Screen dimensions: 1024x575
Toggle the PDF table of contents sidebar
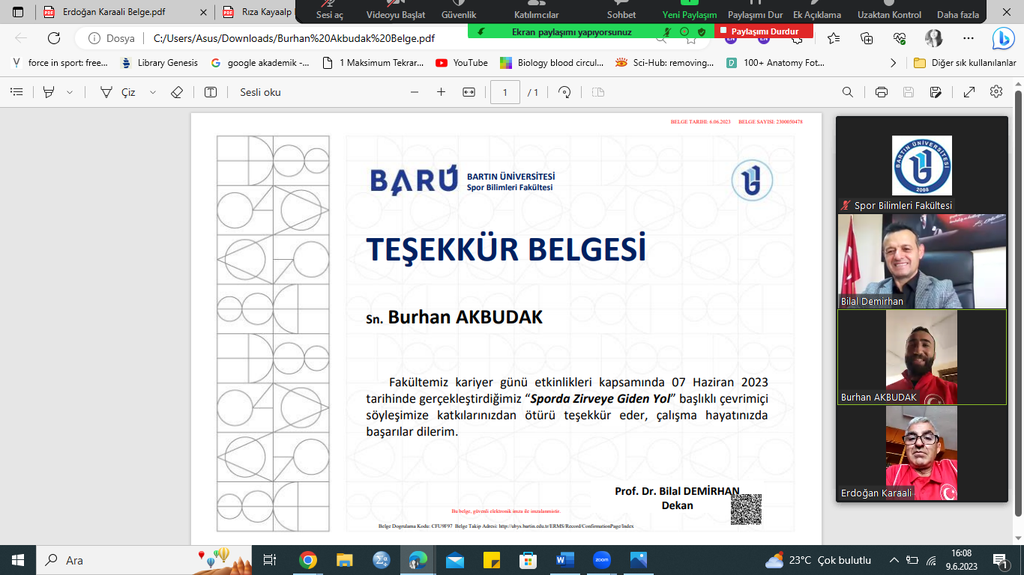17,92
